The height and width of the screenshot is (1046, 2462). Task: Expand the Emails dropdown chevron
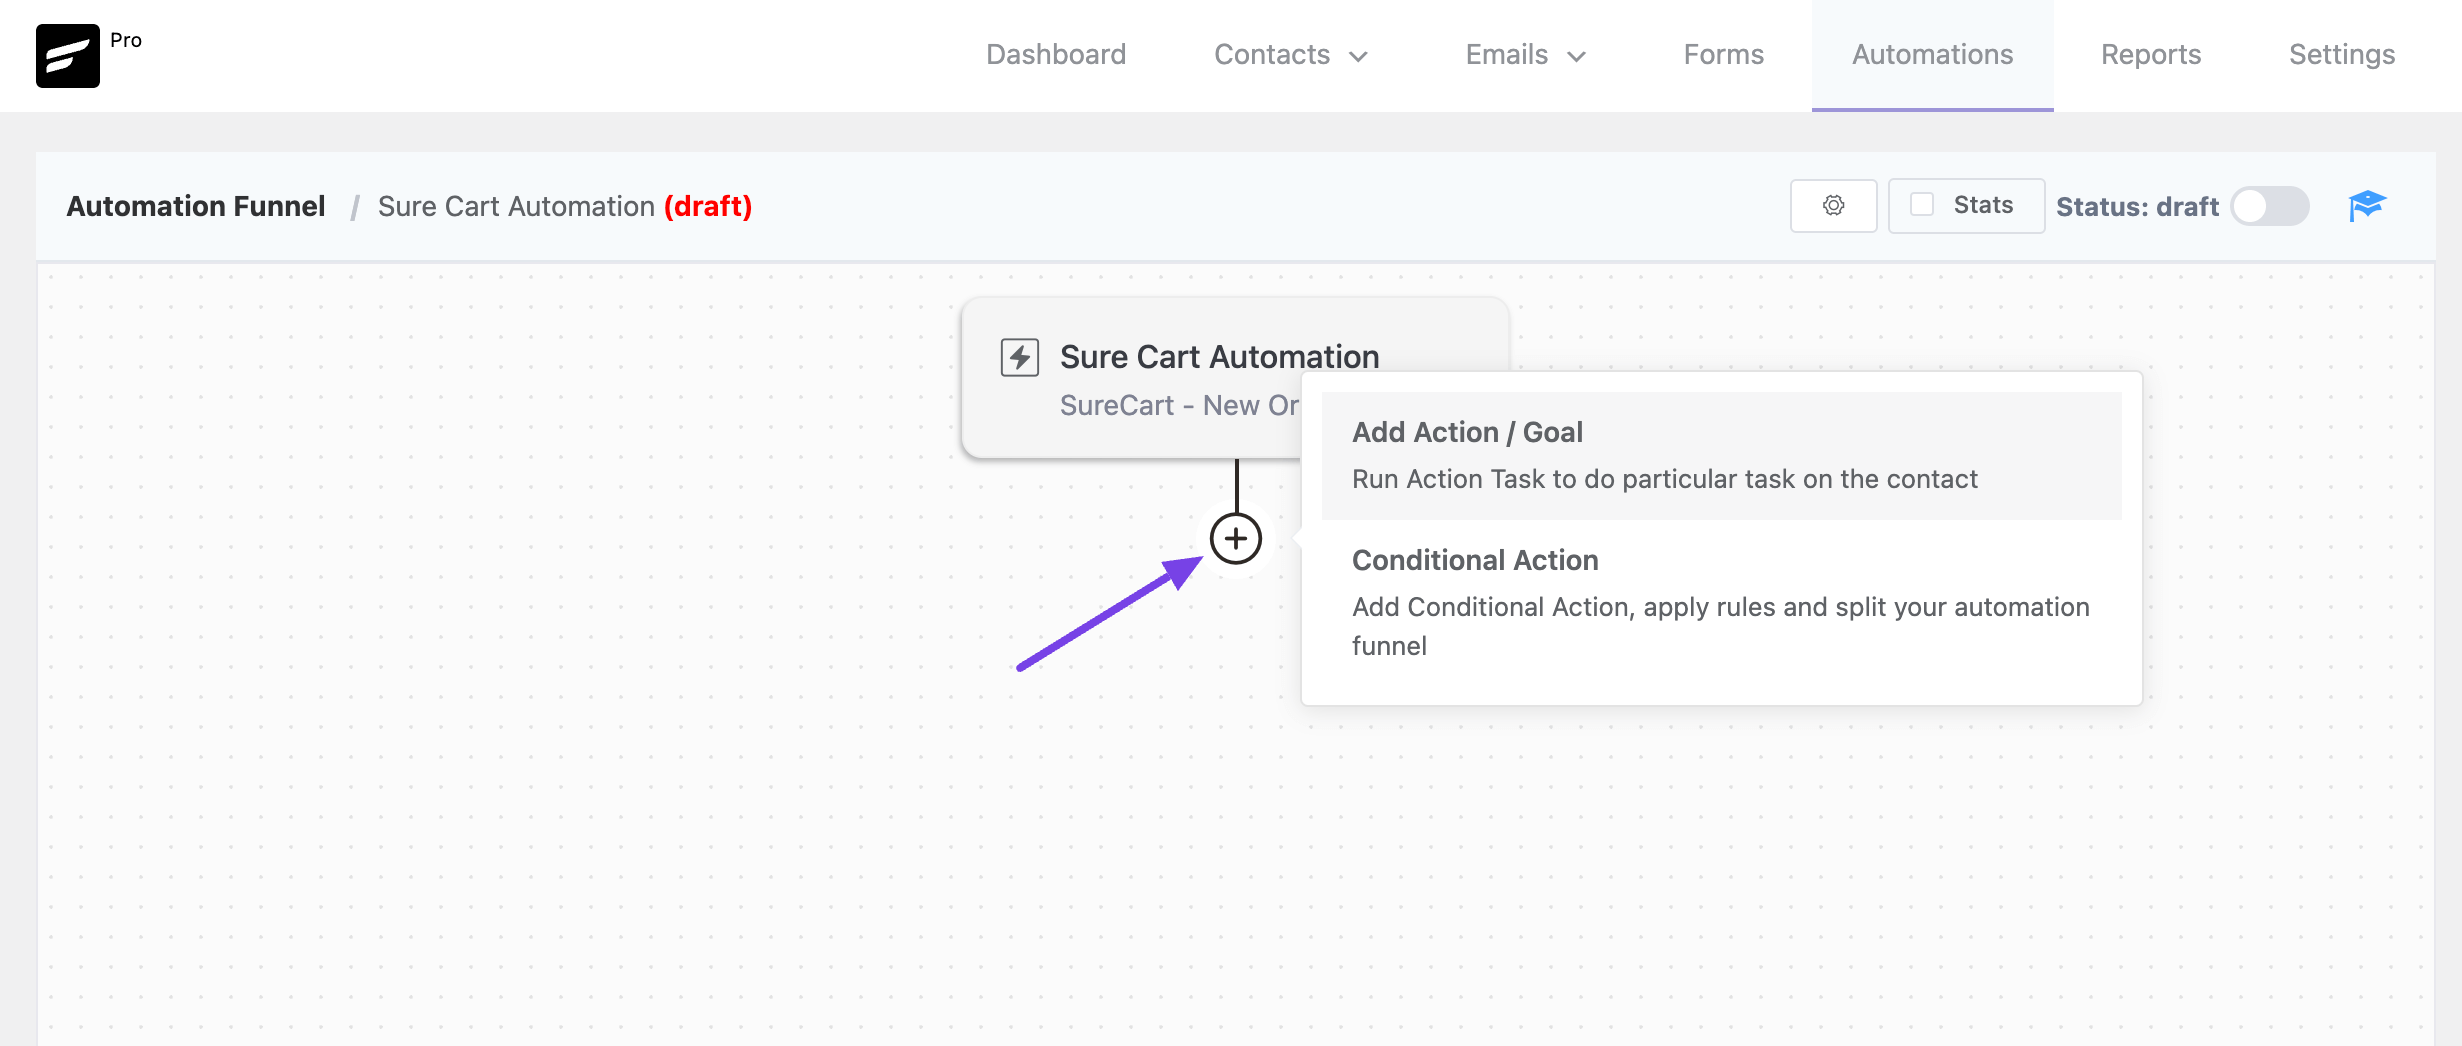(x=1577, y=57)
